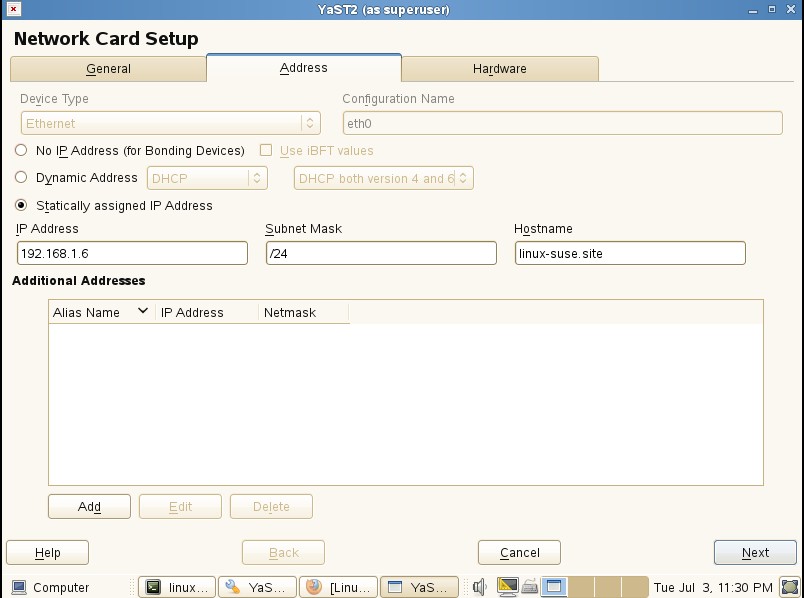
Task: Open the Help button
Action: point(48,553)
